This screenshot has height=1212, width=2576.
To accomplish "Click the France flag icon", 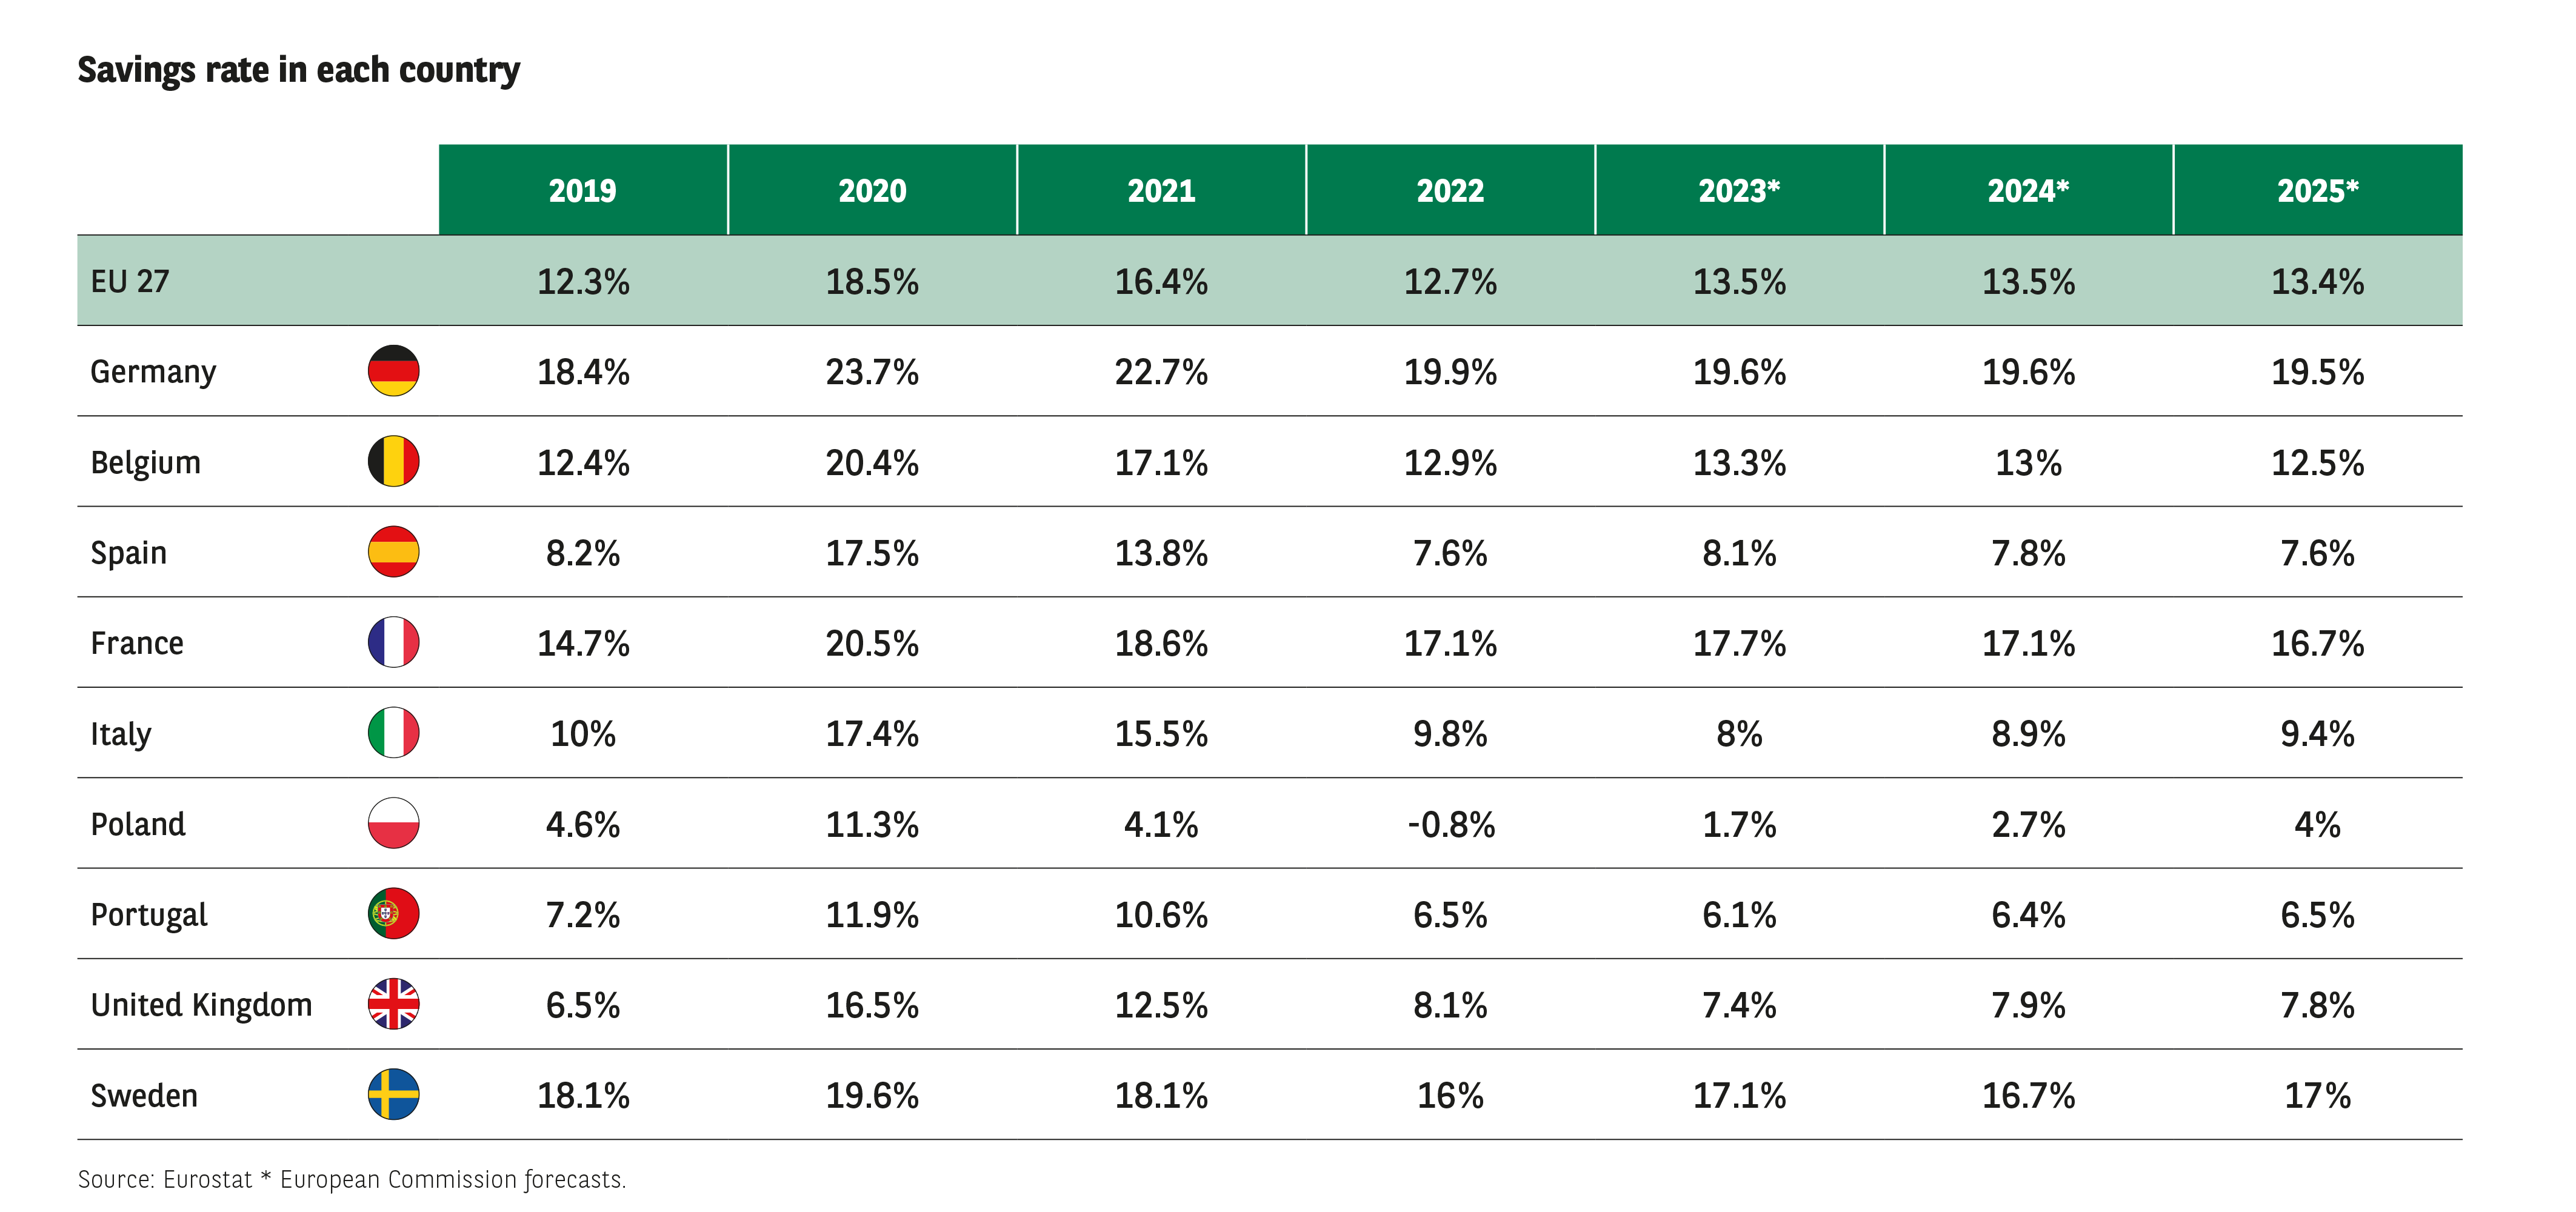I will click(x=393, y=642).
